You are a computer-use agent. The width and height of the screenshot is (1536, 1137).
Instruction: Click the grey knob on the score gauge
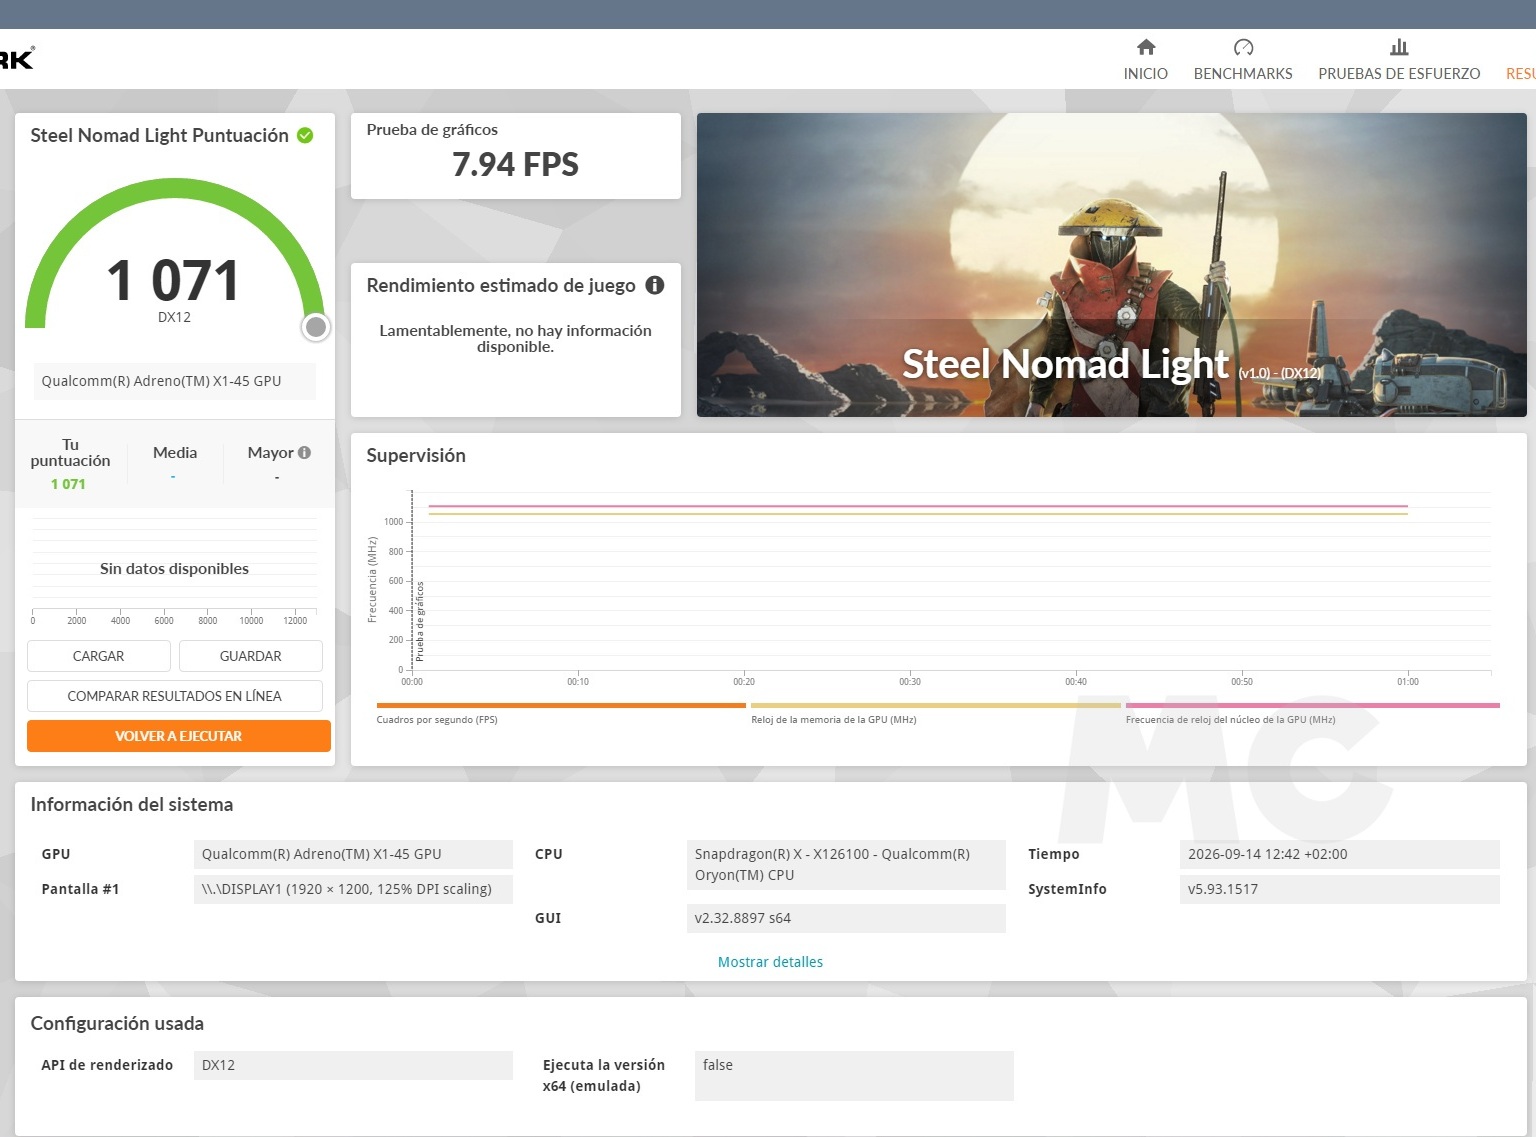[316, 327]
